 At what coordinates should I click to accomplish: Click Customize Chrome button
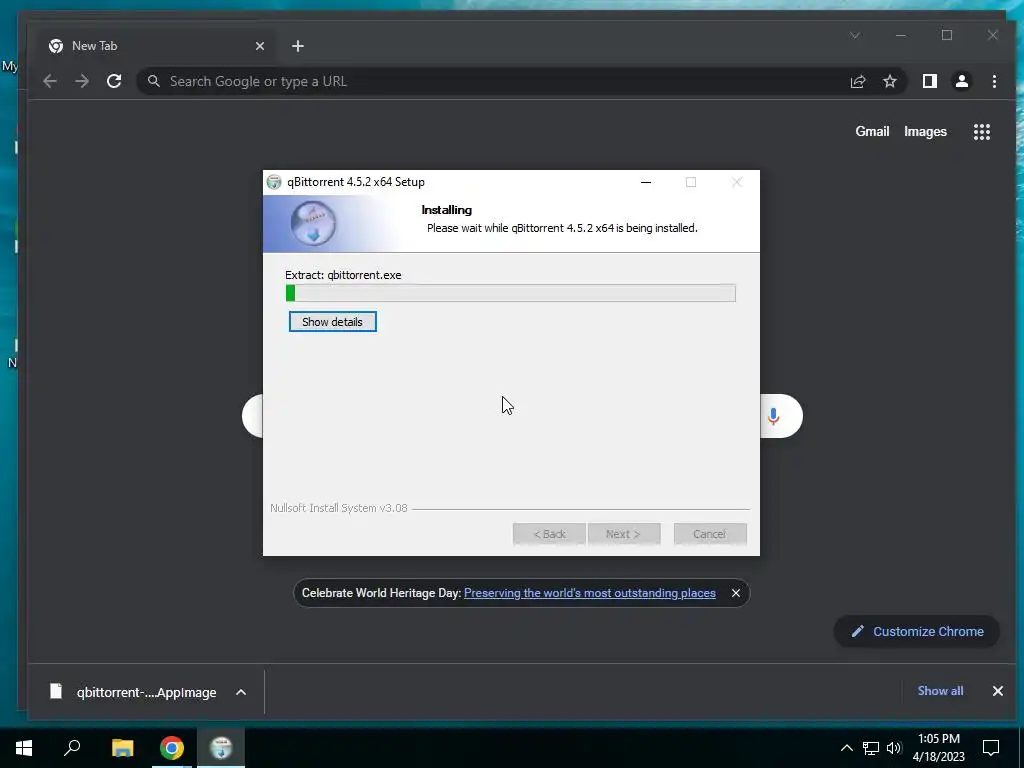click(x=917, y=632)
